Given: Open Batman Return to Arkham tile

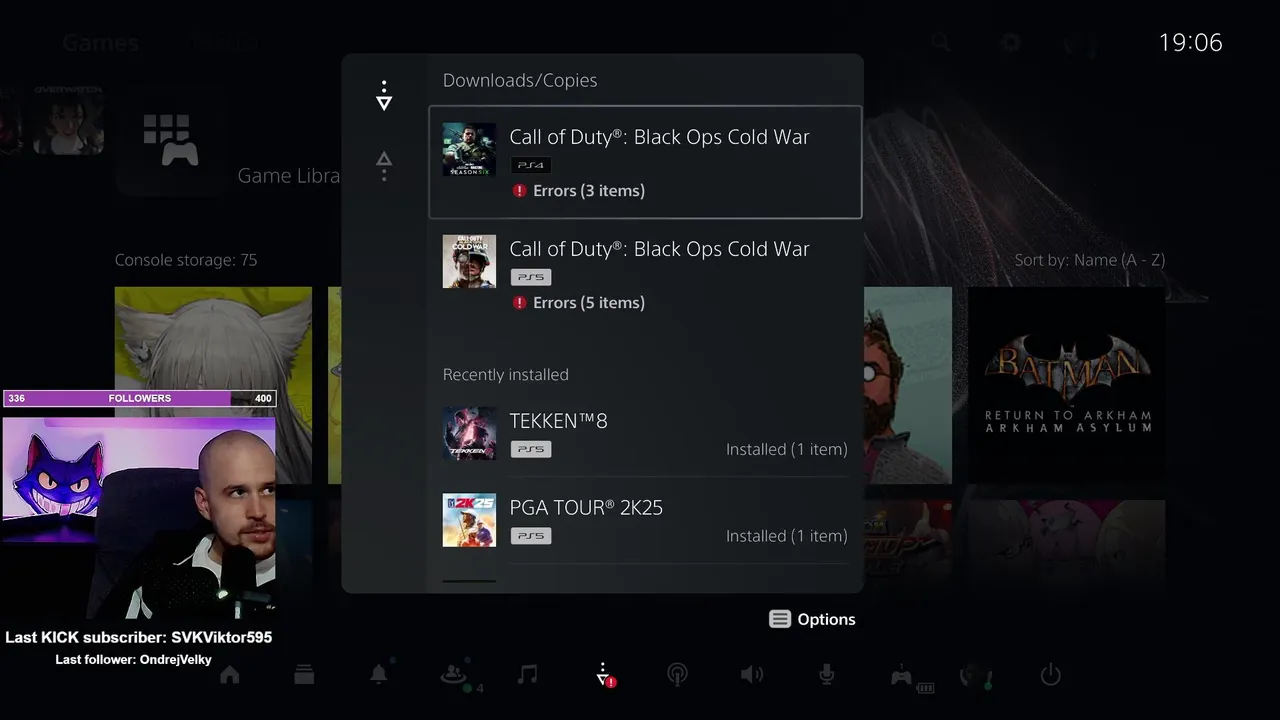Looking at the screenshot, I should click(x=1067, y=385).
